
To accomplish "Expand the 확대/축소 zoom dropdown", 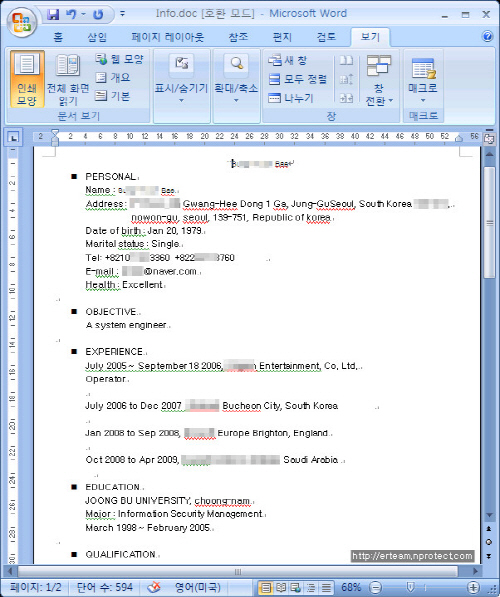I will coord(236,79).
